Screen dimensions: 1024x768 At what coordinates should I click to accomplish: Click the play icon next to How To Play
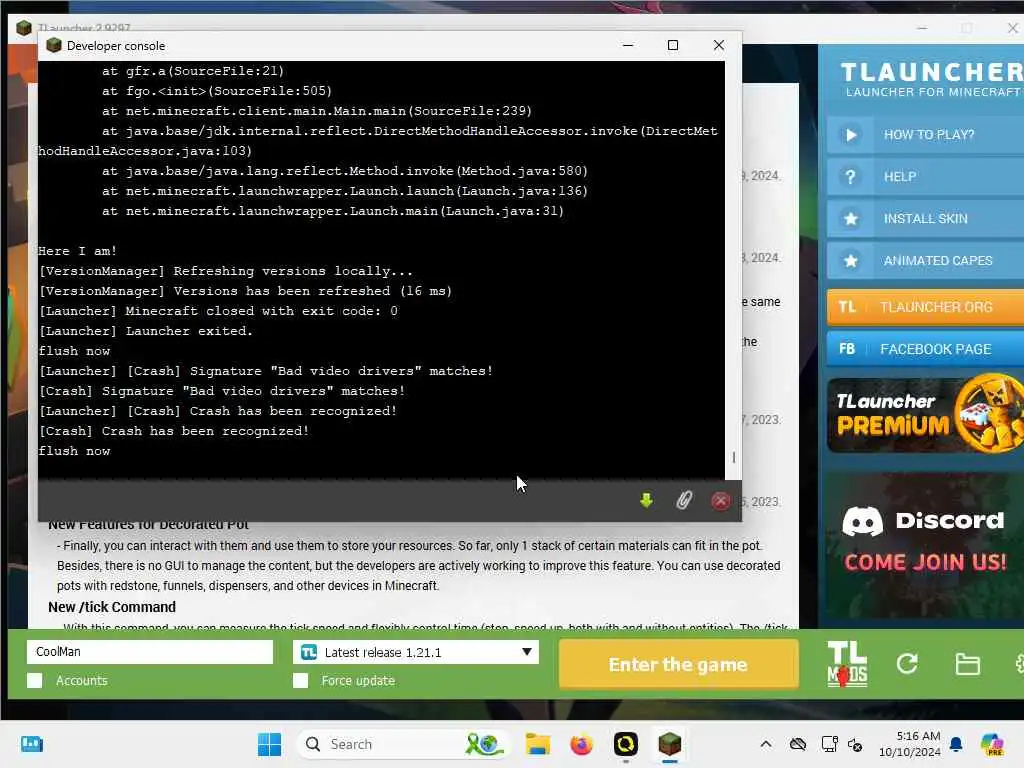coord(850,135)
